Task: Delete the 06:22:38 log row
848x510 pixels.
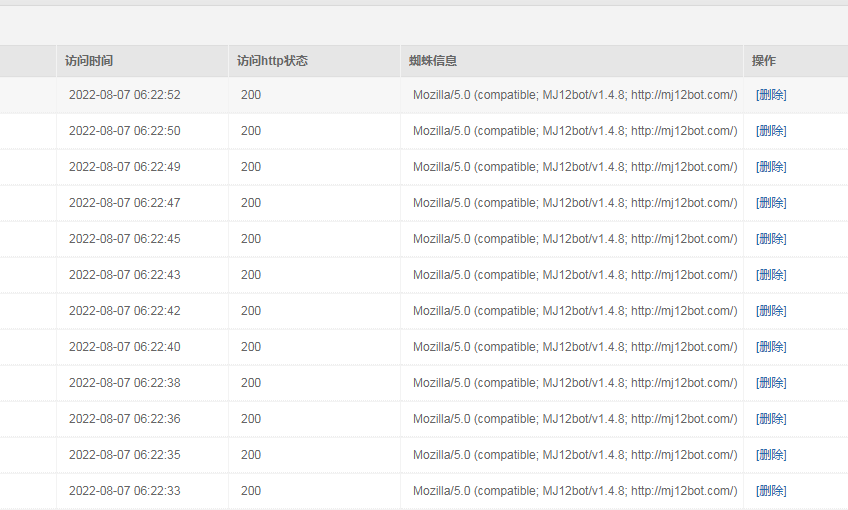Action: click(771, 383)
